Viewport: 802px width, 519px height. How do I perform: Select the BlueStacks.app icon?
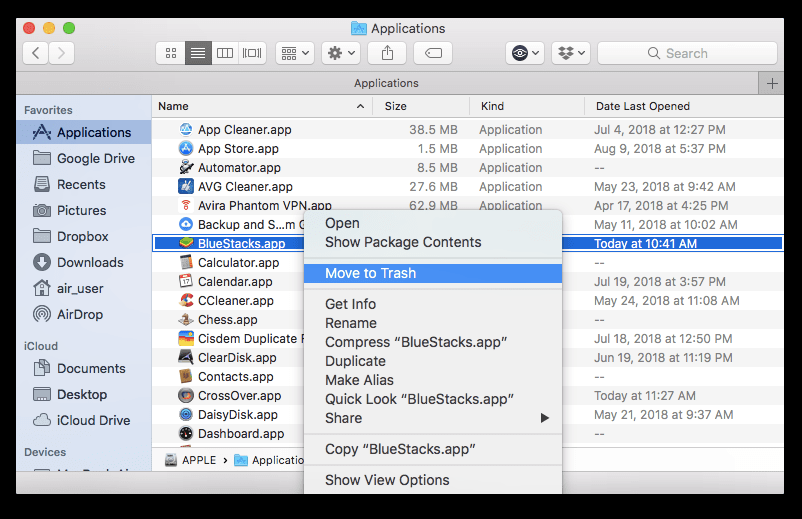(186, 243)
